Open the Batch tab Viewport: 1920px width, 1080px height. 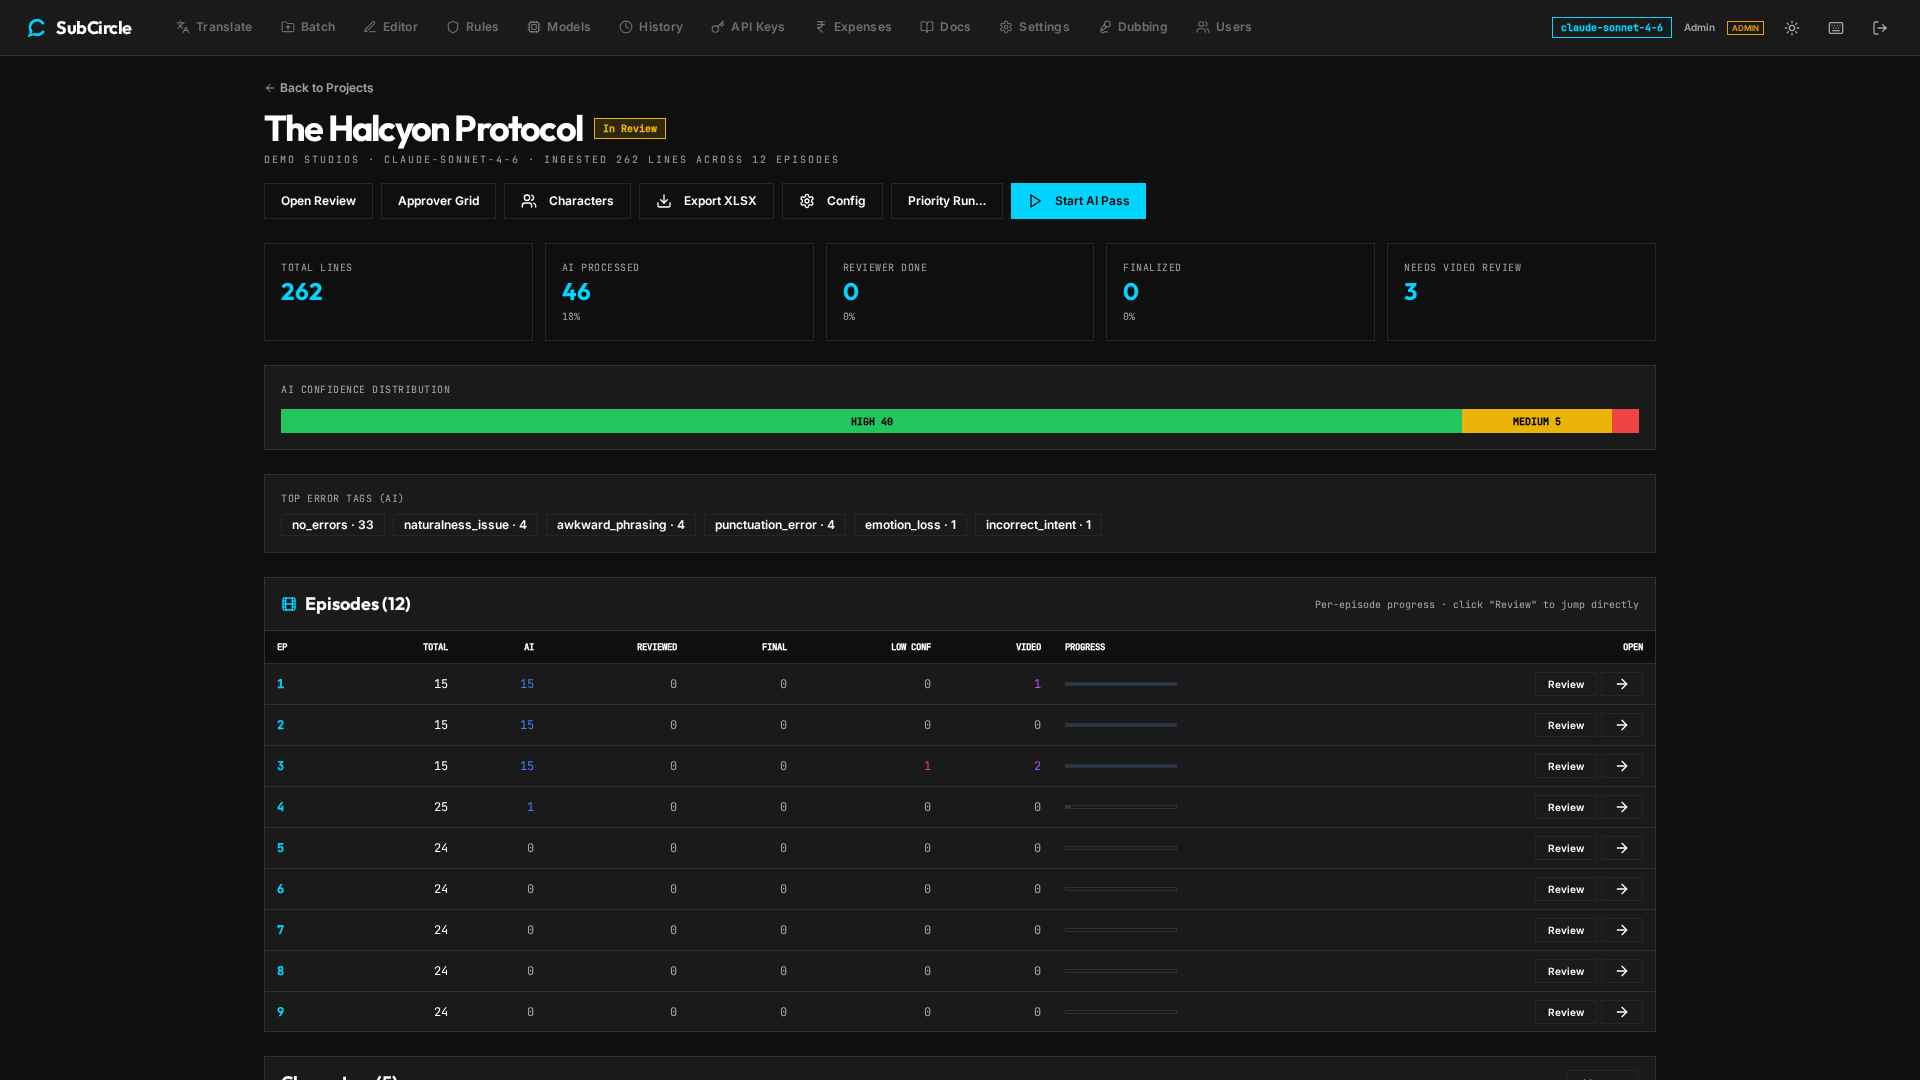tap(308, 27)
